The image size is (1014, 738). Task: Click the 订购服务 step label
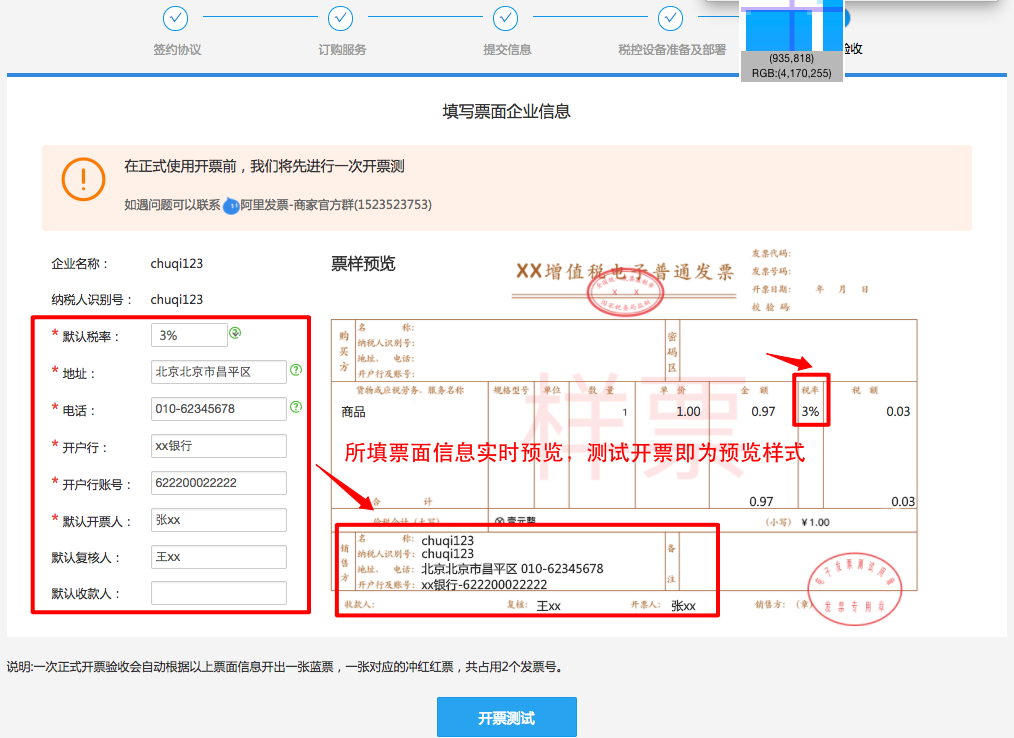point(342,50)
